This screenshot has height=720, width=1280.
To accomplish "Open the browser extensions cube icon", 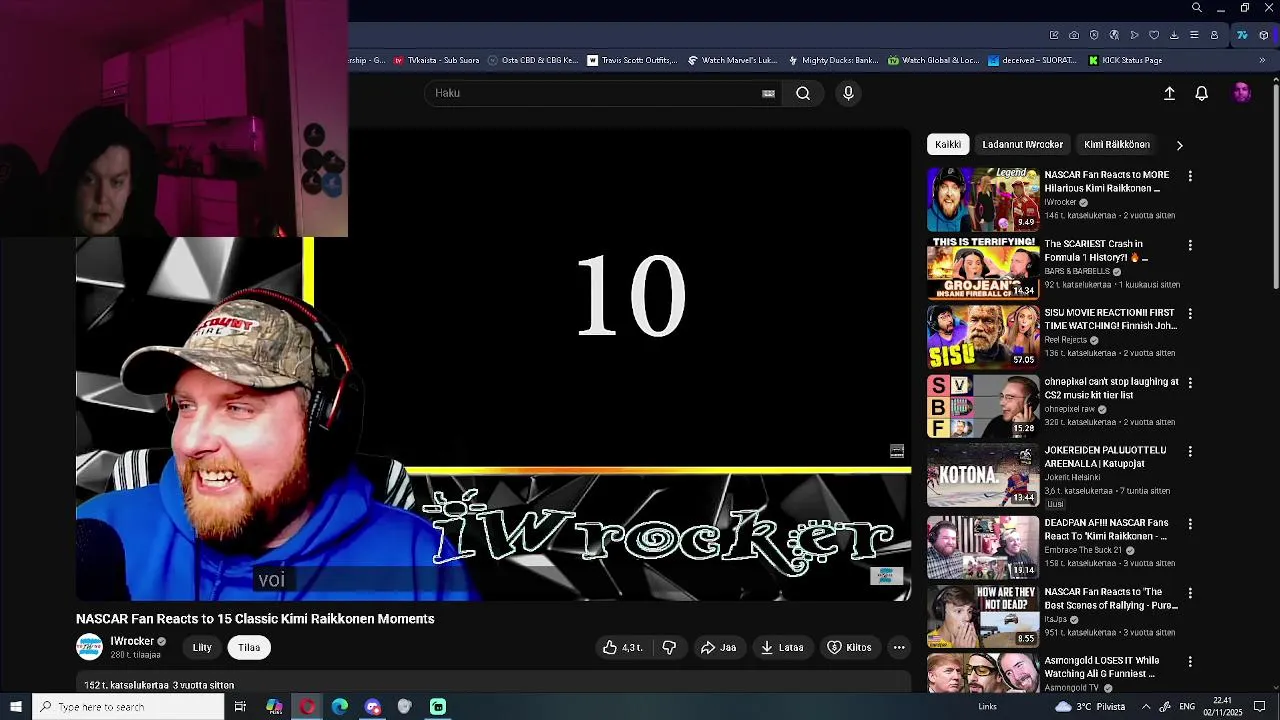I will click(1264, 35).
